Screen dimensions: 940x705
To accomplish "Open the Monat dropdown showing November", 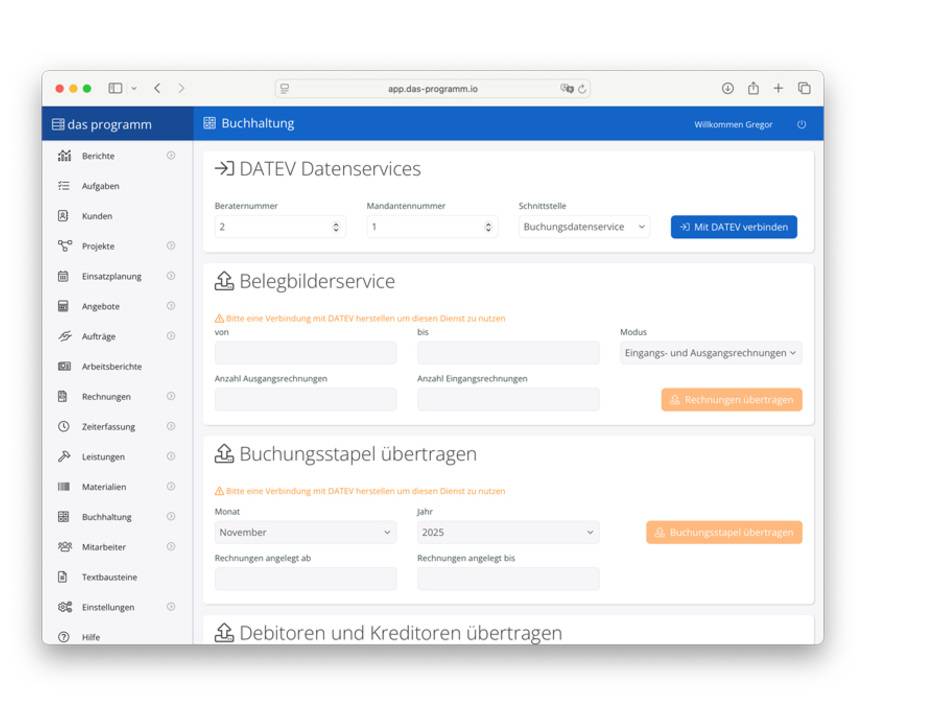I will pos(305,532).
